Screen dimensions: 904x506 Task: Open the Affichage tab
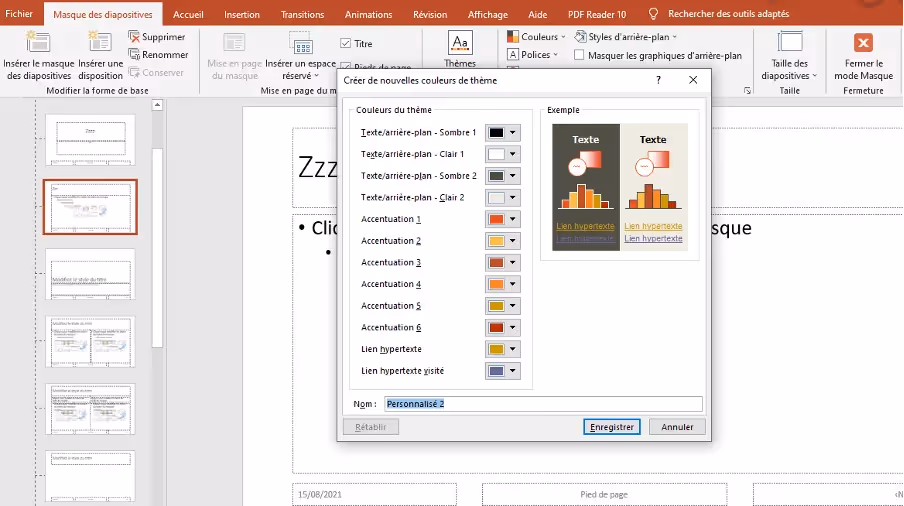(x=488, y=14)
